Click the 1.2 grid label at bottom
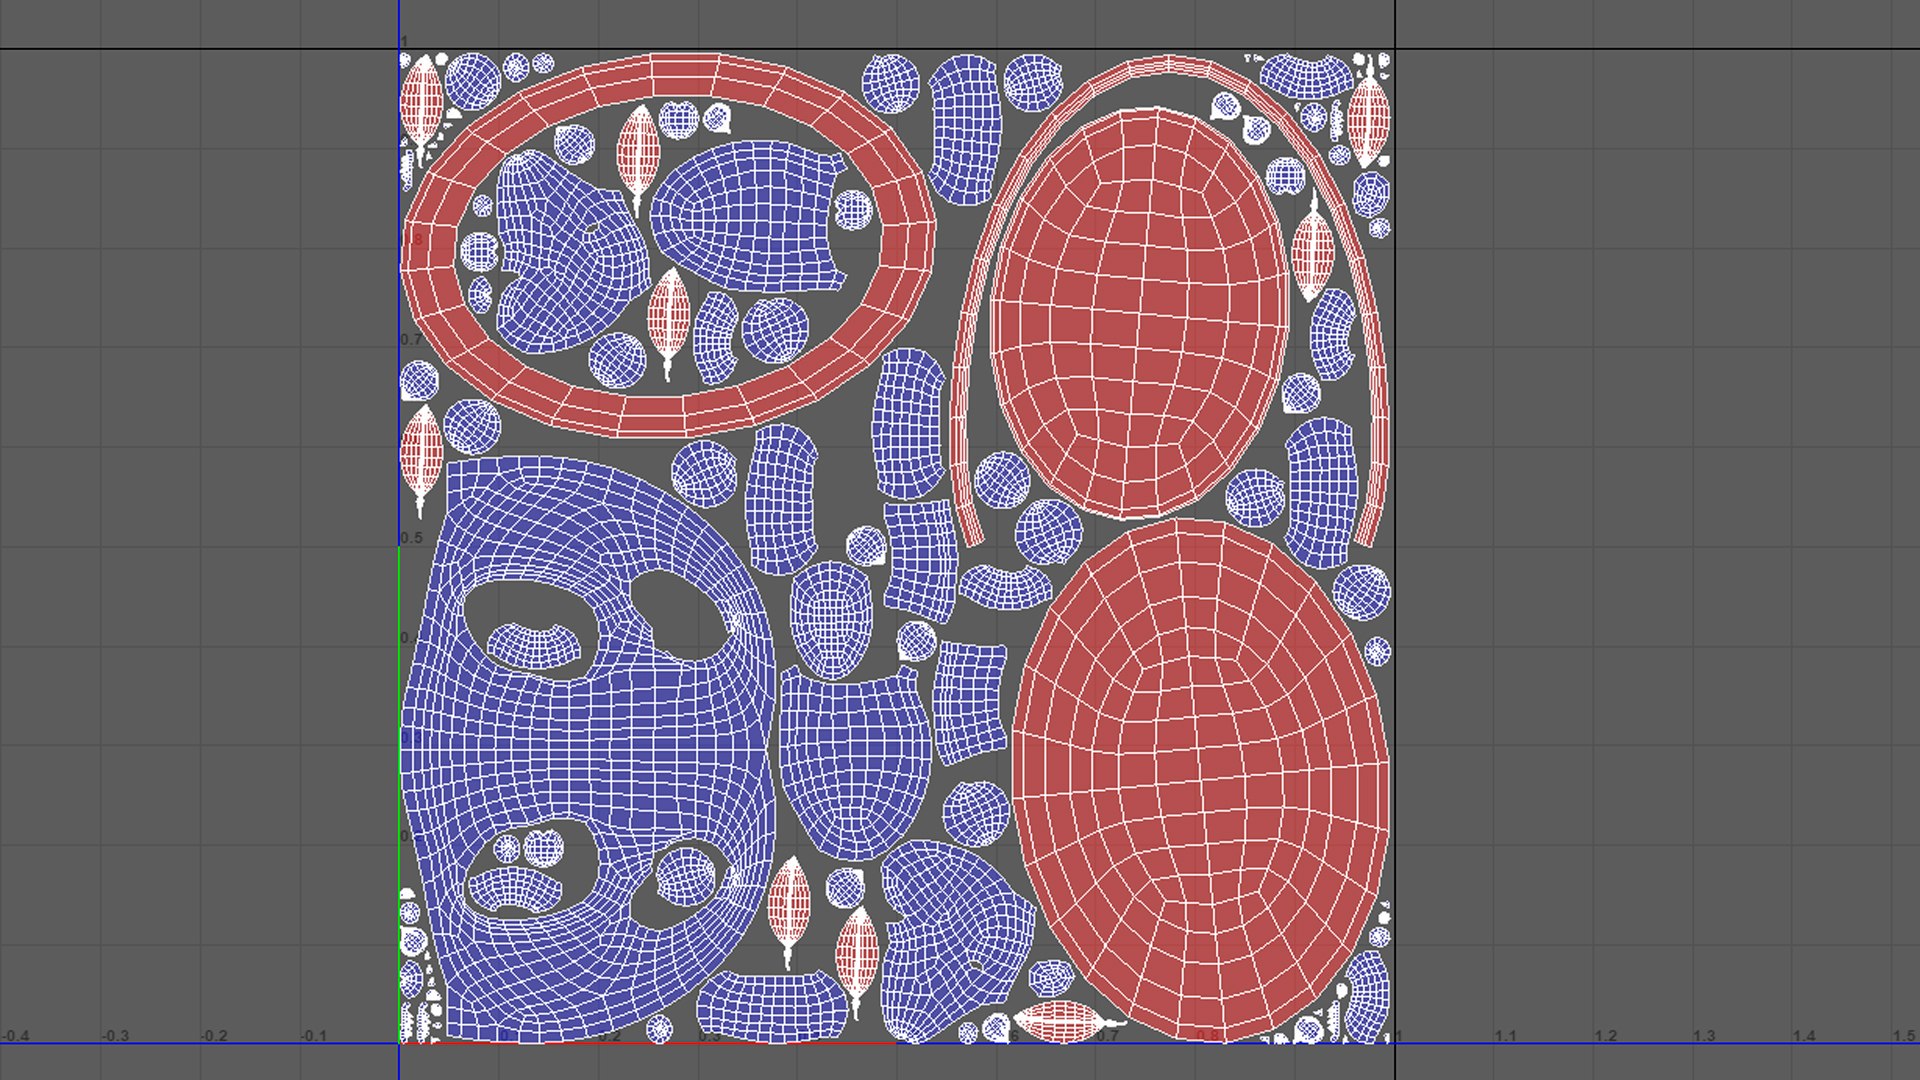Screen dimensions: 1920x1080 click(x=1605, y=1036)
